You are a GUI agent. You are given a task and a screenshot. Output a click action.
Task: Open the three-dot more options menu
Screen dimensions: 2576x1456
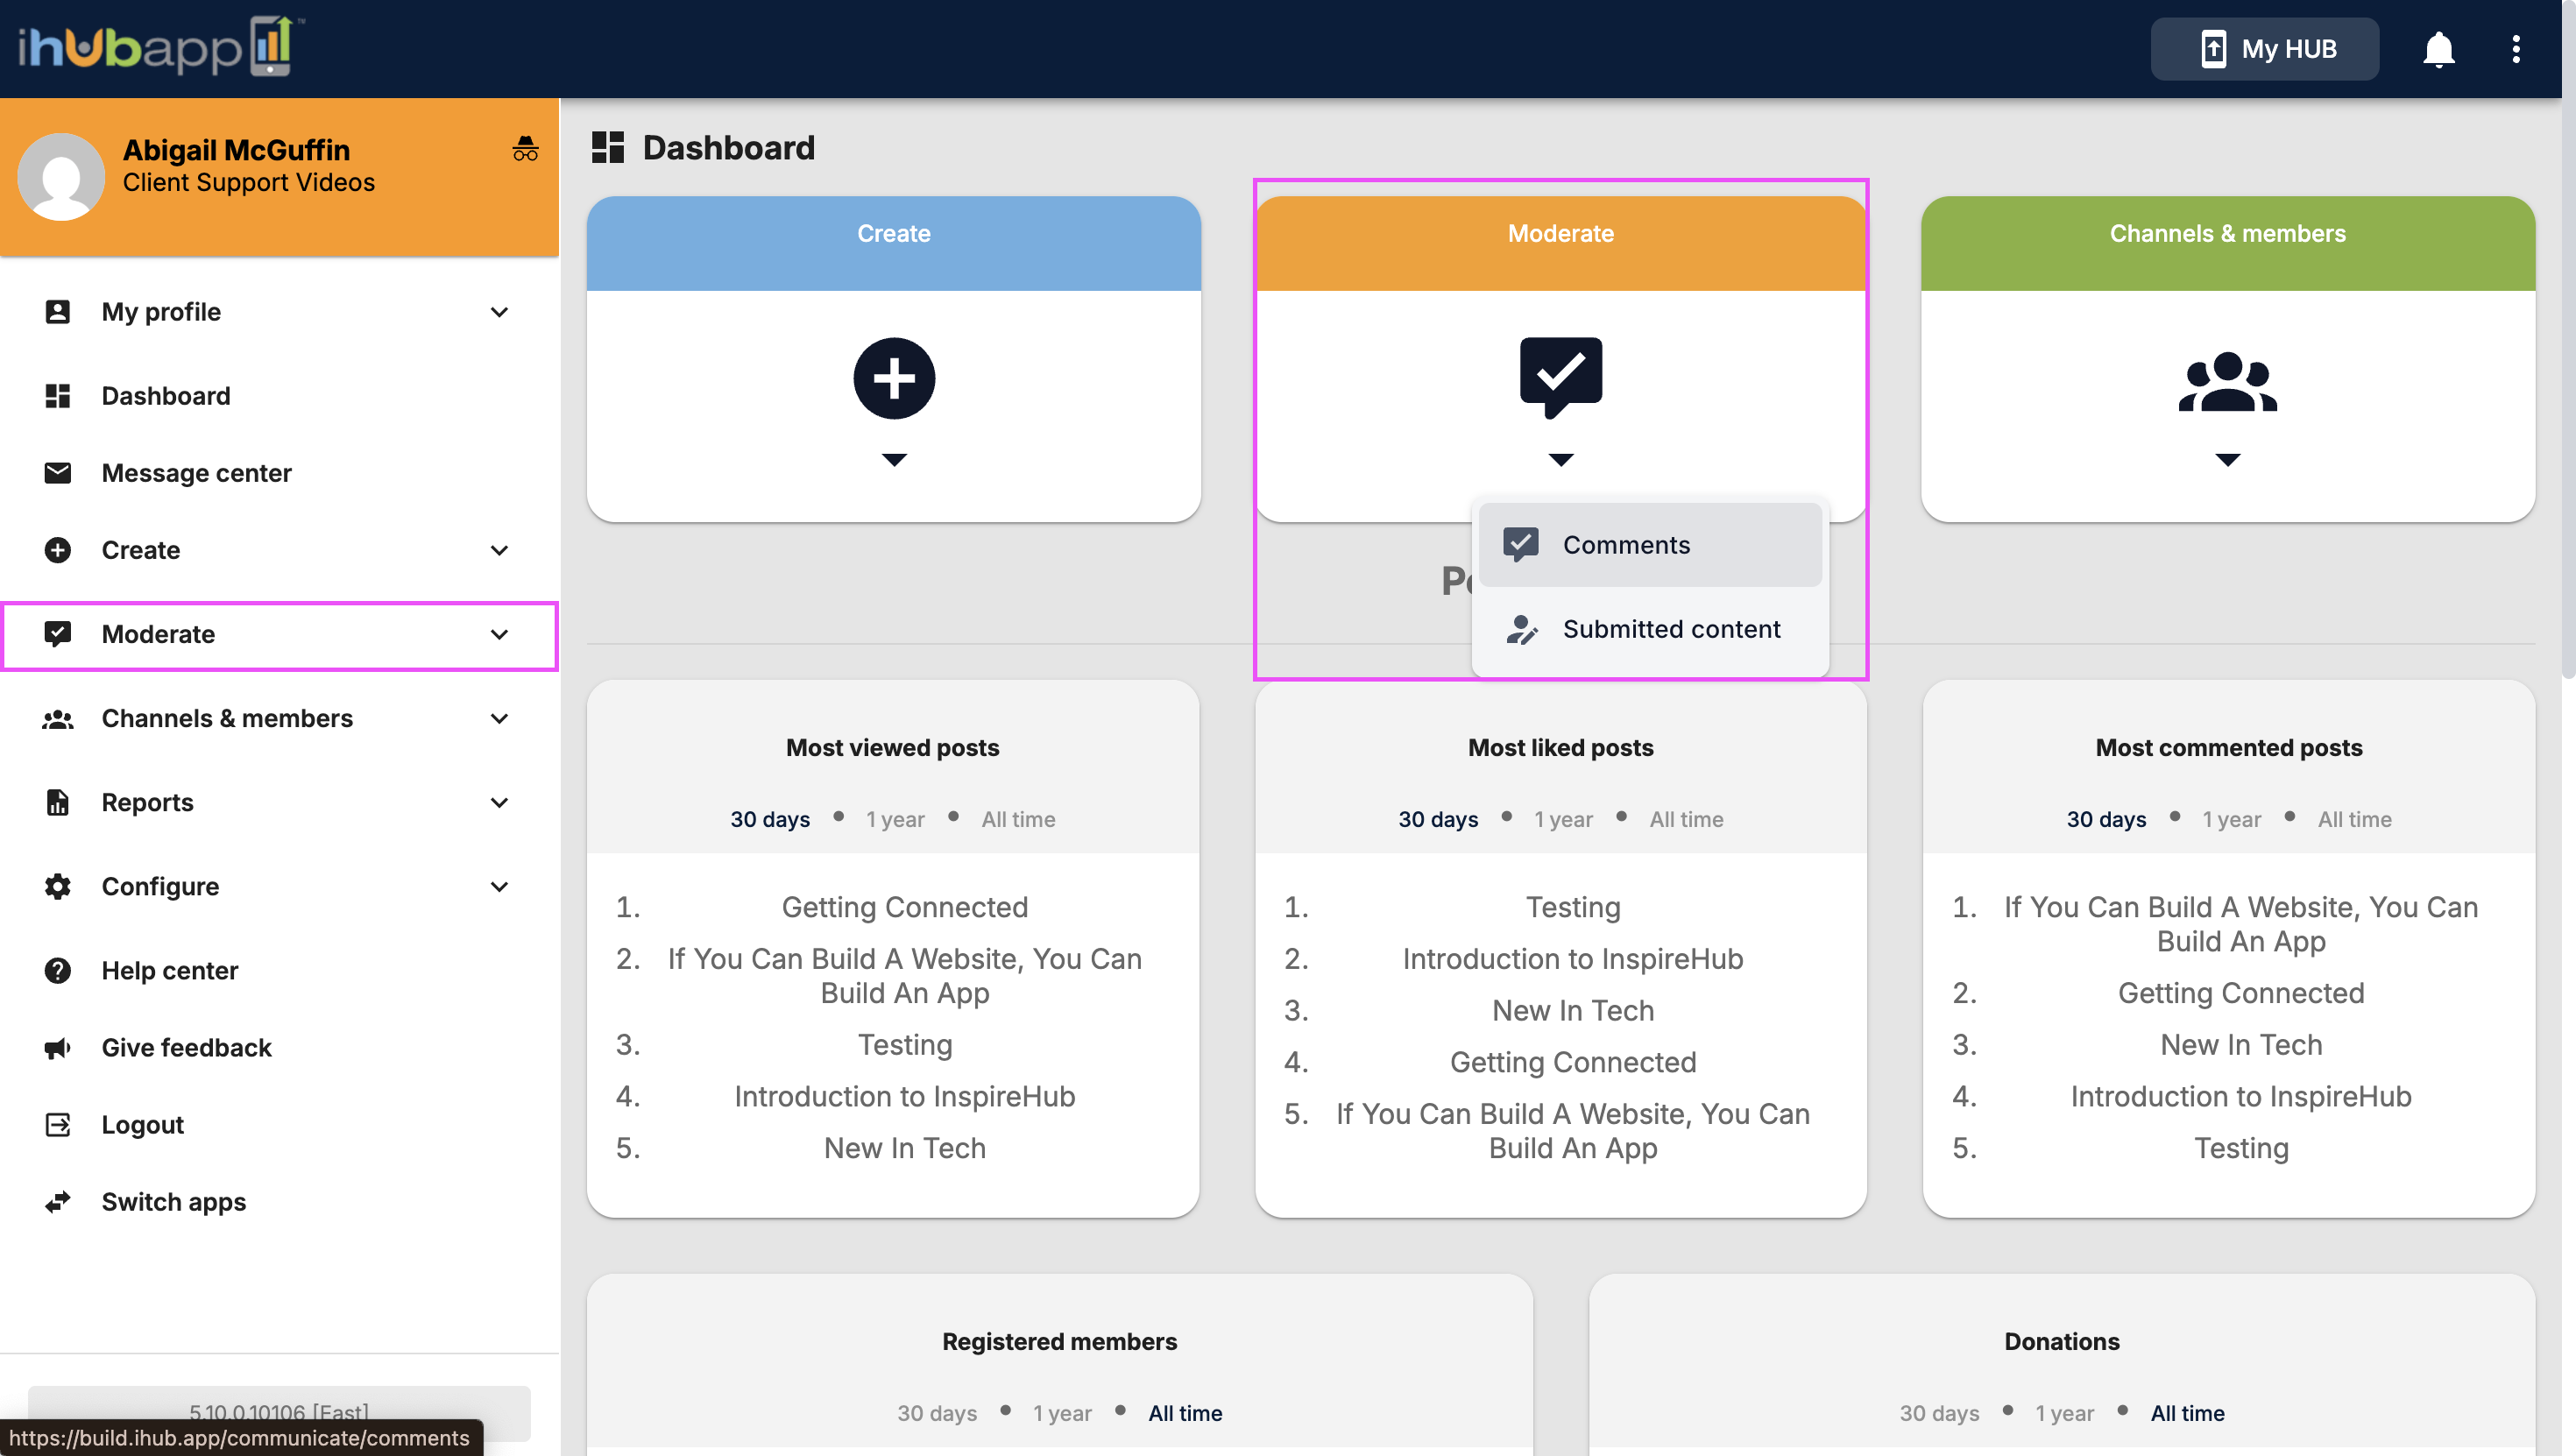[x=2516, y=48]
